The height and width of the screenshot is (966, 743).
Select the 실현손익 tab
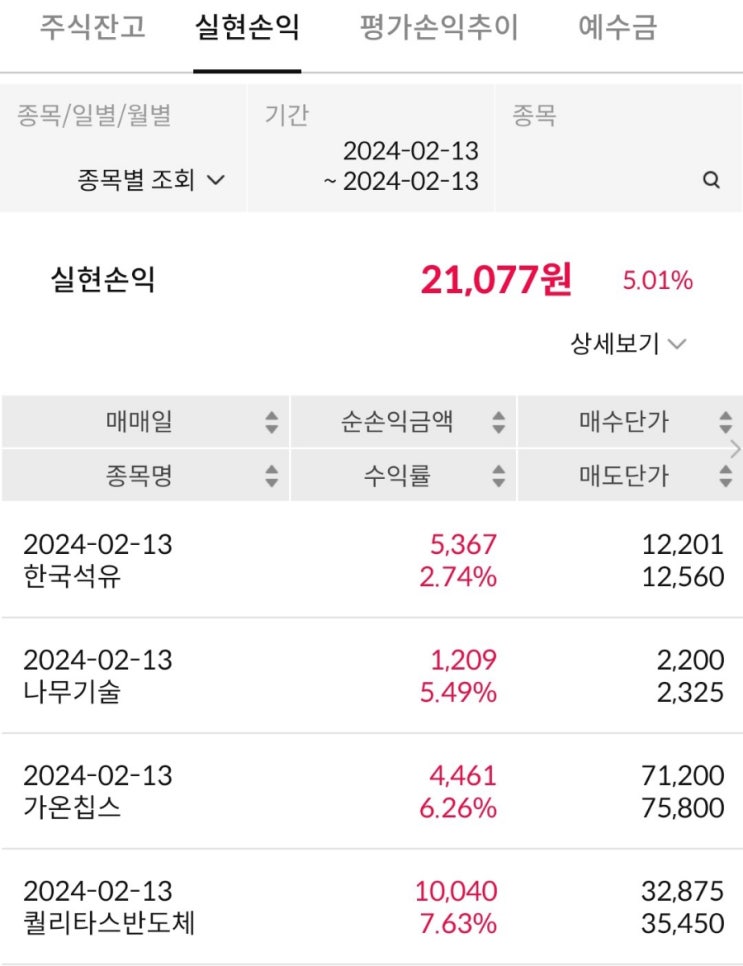pos(247,27)
